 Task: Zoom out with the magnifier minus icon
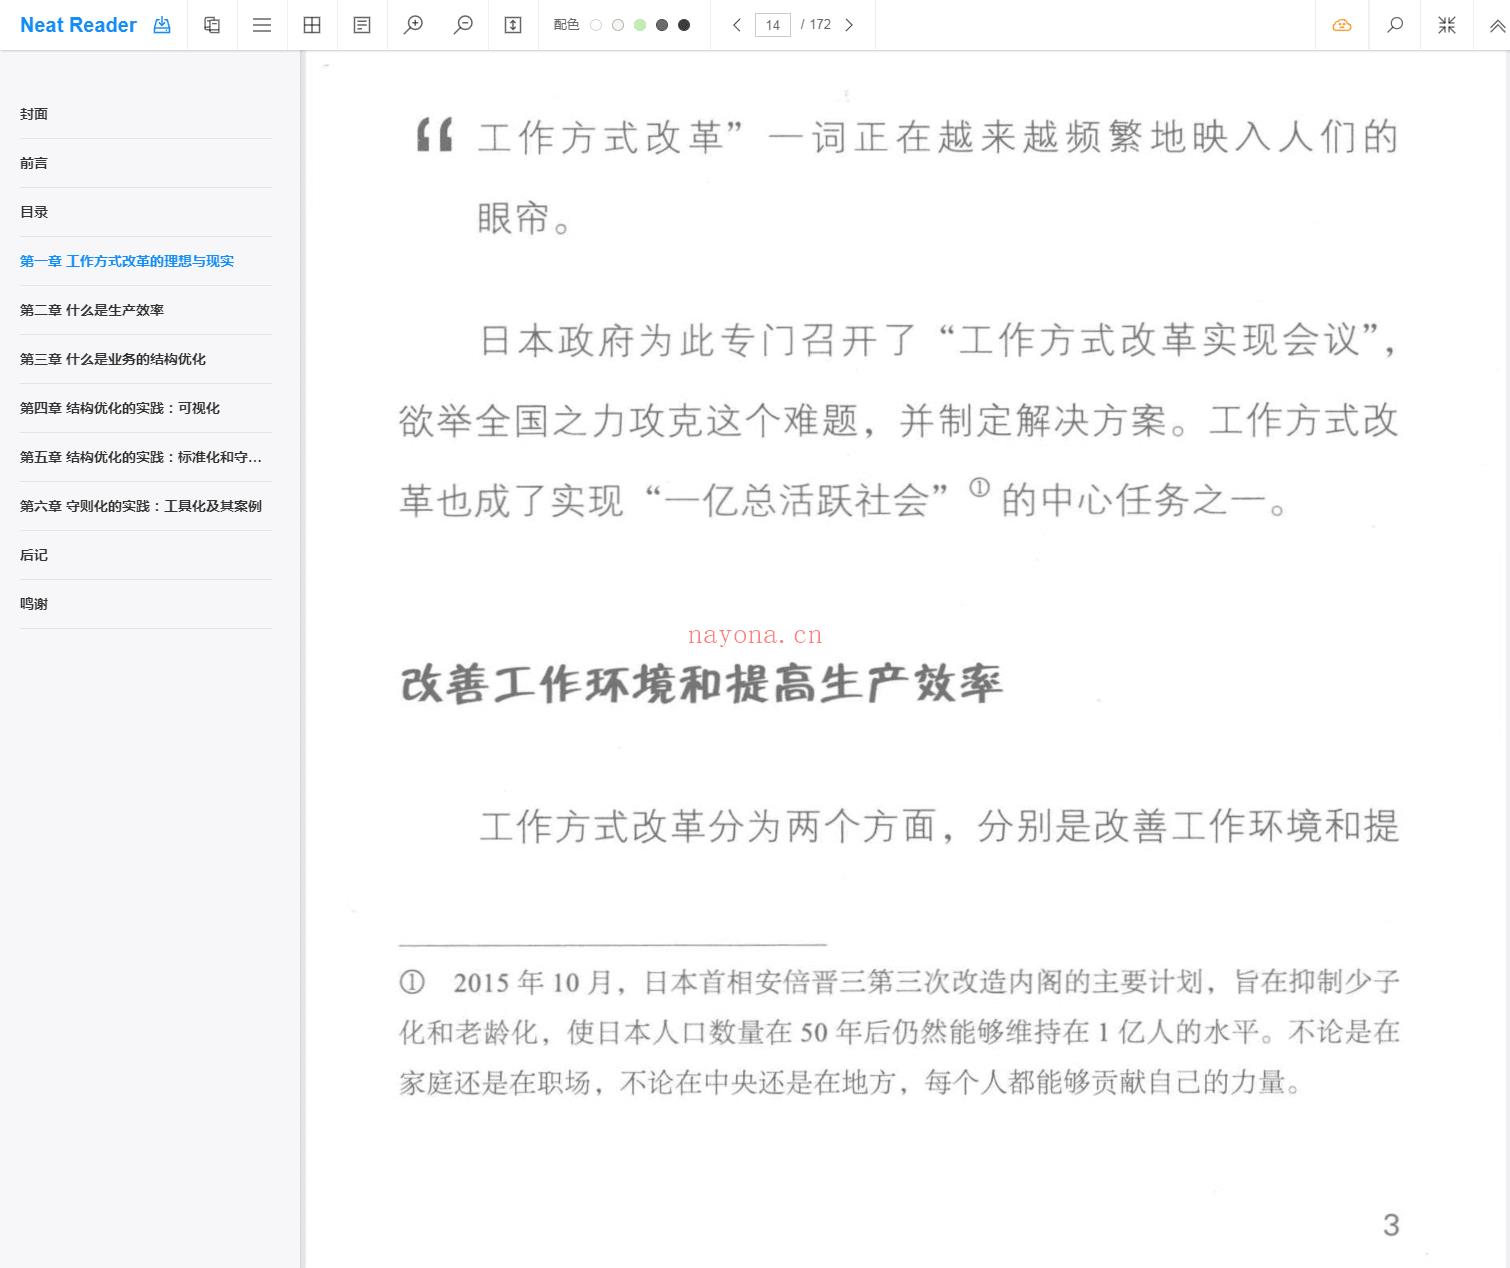pyautogui.click(x=463, y=25)
